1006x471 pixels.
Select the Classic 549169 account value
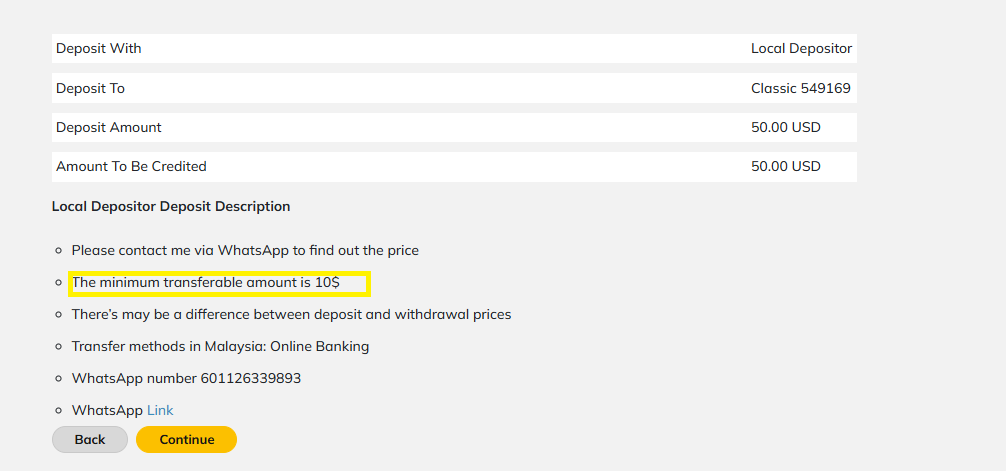(x=801, y=88)
